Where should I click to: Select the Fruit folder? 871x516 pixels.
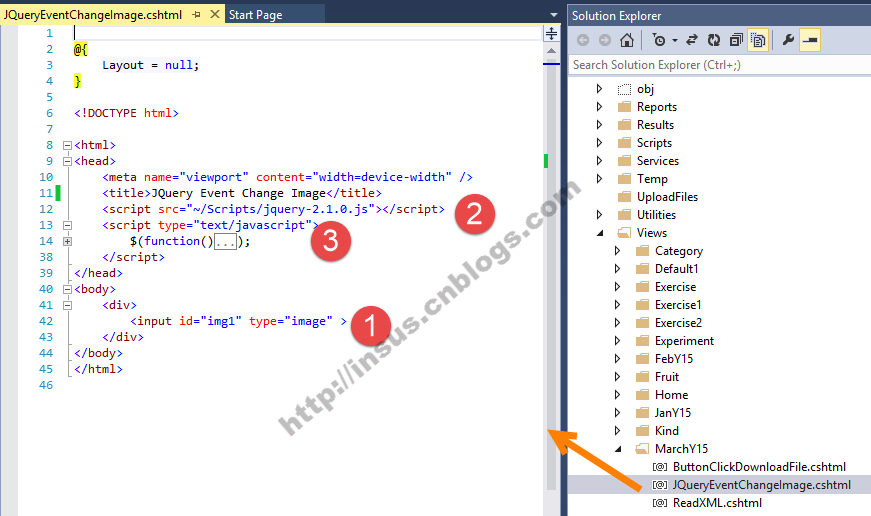(667, 377)
